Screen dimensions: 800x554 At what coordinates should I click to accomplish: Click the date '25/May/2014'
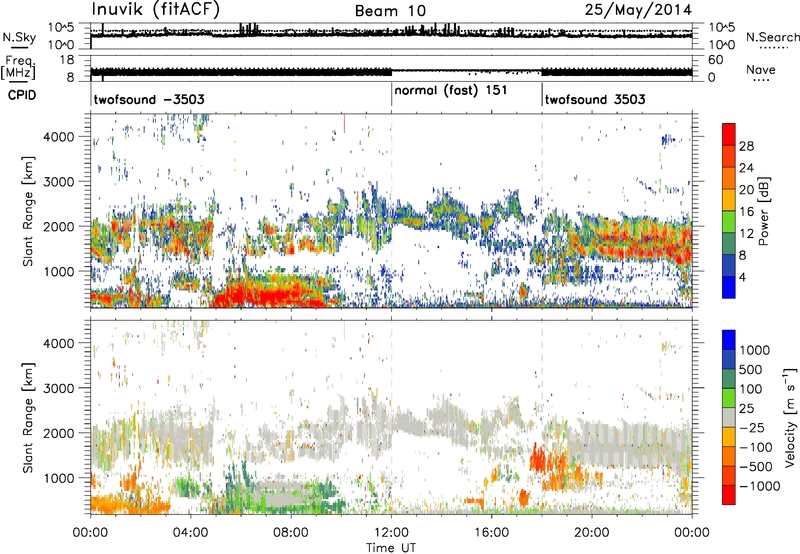point(638,9)
